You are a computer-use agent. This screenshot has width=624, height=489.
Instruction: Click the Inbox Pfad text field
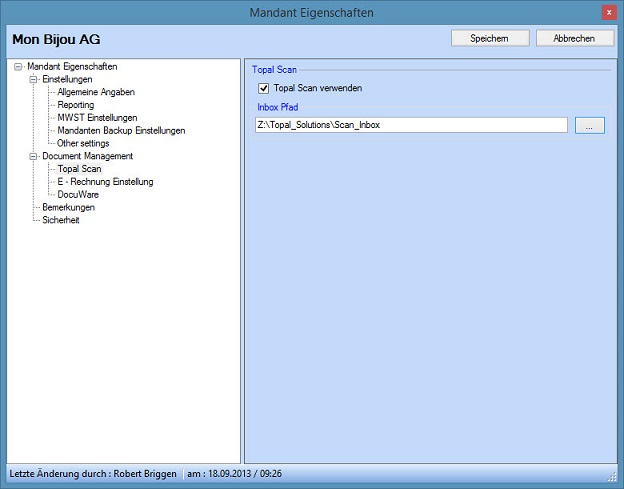410,125
